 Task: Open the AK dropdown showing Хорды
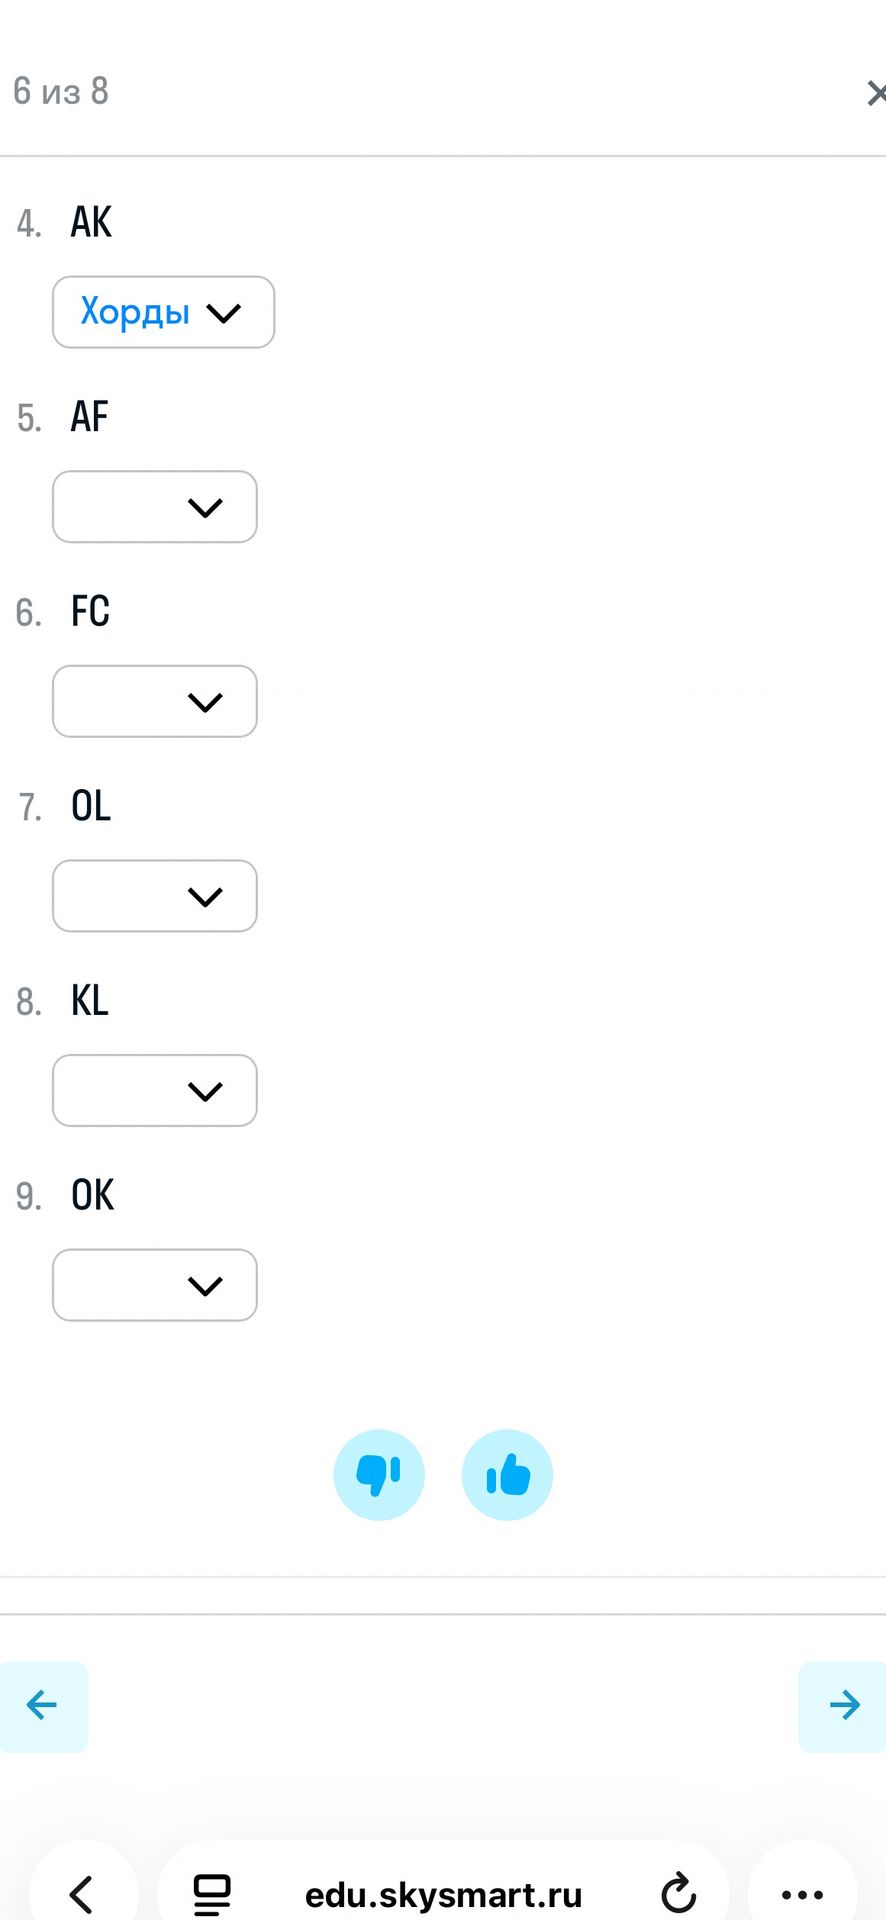pyautogui.click(x=163, y=312)
